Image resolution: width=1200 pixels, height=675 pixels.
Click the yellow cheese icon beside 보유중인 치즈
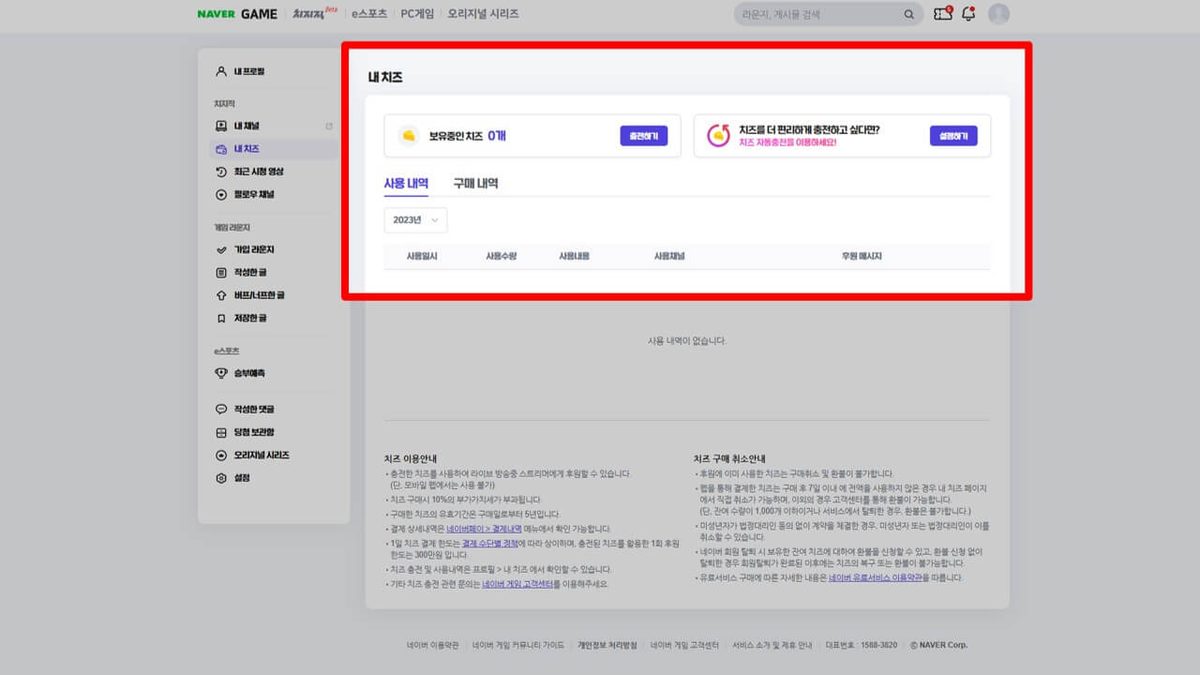[408, 136]
